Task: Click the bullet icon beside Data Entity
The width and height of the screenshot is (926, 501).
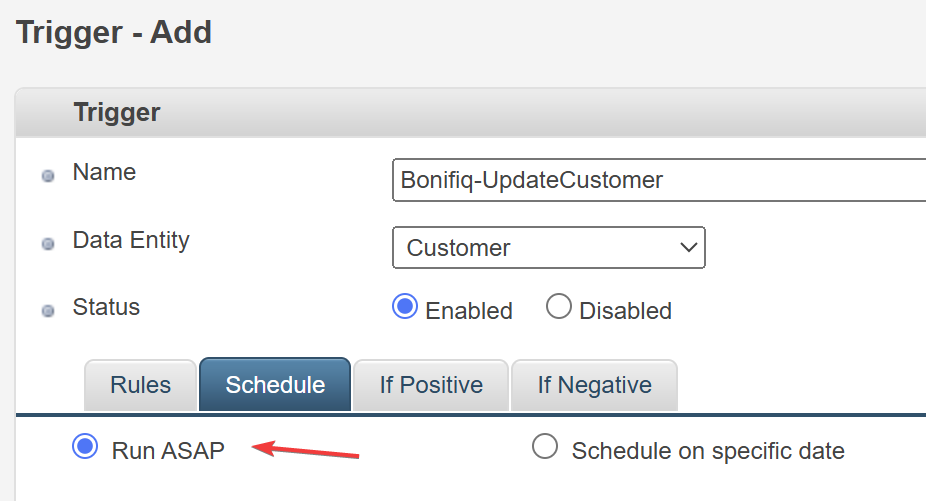Action: coord(48,243)
